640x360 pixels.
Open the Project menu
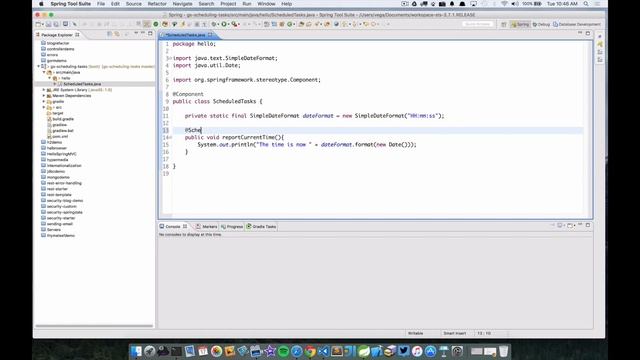tap(228, 4)
